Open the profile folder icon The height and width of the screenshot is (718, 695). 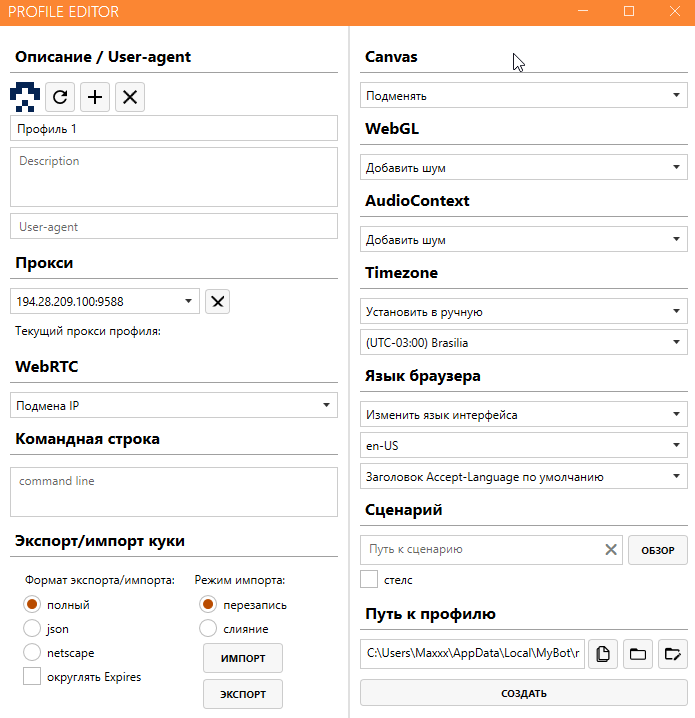pos(638,654)
